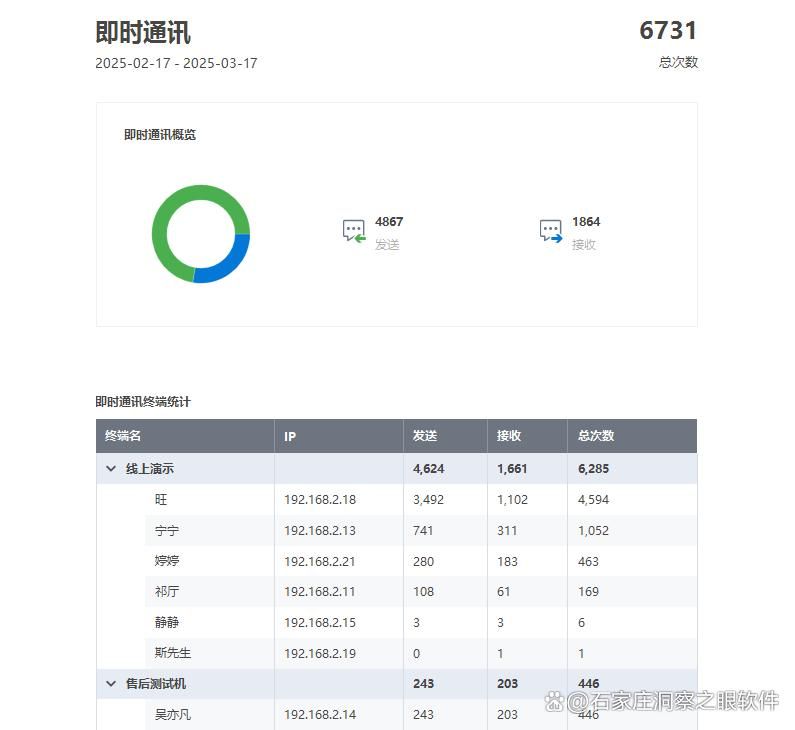Image resolution: width=795 pixels, height=730 pixels.
Task: Click sent value 741 for 宁宁
Action: [423, 531]
